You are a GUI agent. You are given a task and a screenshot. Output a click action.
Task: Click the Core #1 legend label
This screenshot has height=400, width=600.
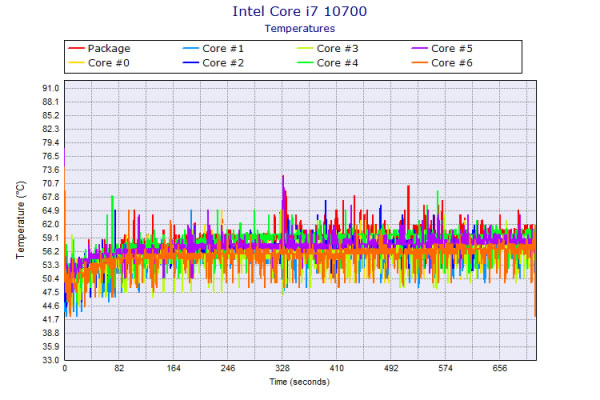pyautogui.click(x=223, y=49)
